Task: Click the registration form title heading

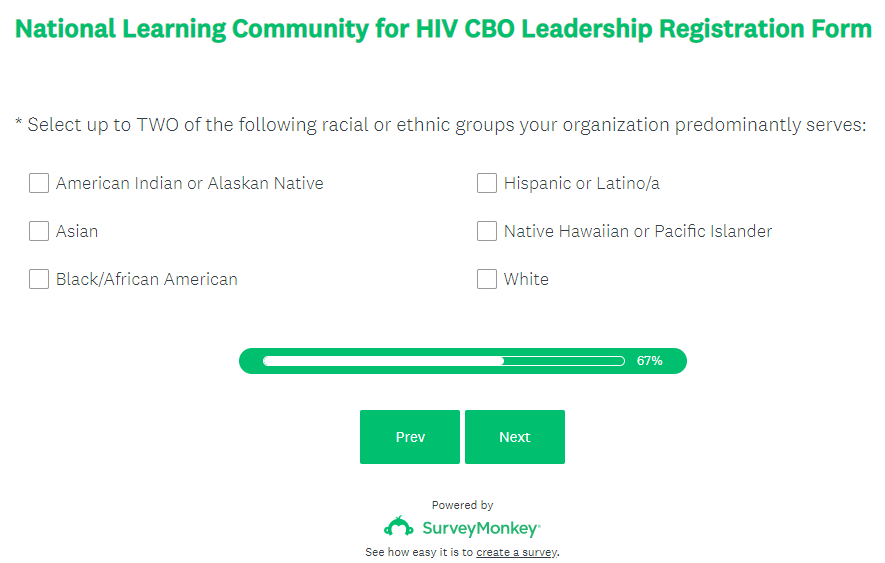Action: [443, 28]
